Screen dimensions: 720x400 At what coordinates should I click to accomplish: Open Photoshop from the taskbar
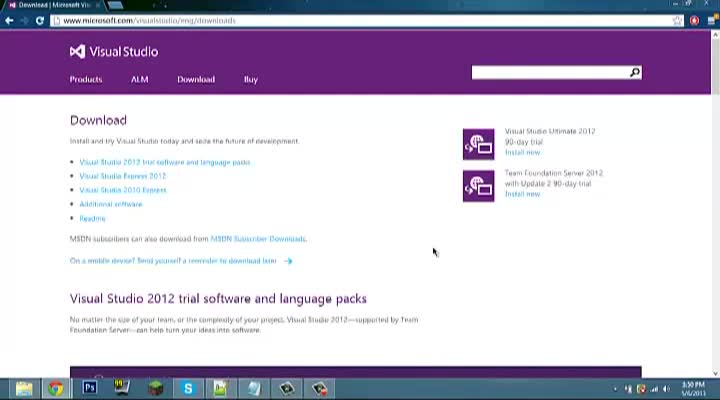click(90, 388)
